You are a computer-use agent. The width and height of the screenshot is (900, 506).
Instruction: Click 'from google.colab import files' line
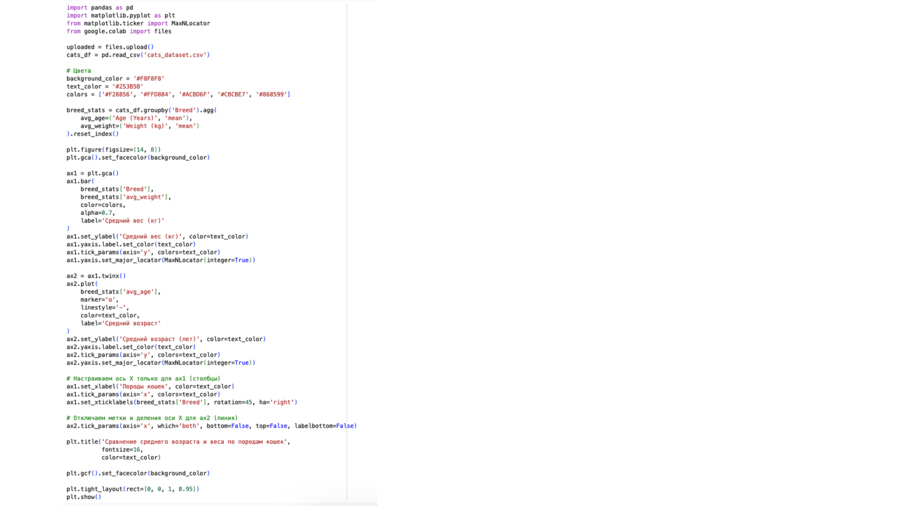pos(119,32)
